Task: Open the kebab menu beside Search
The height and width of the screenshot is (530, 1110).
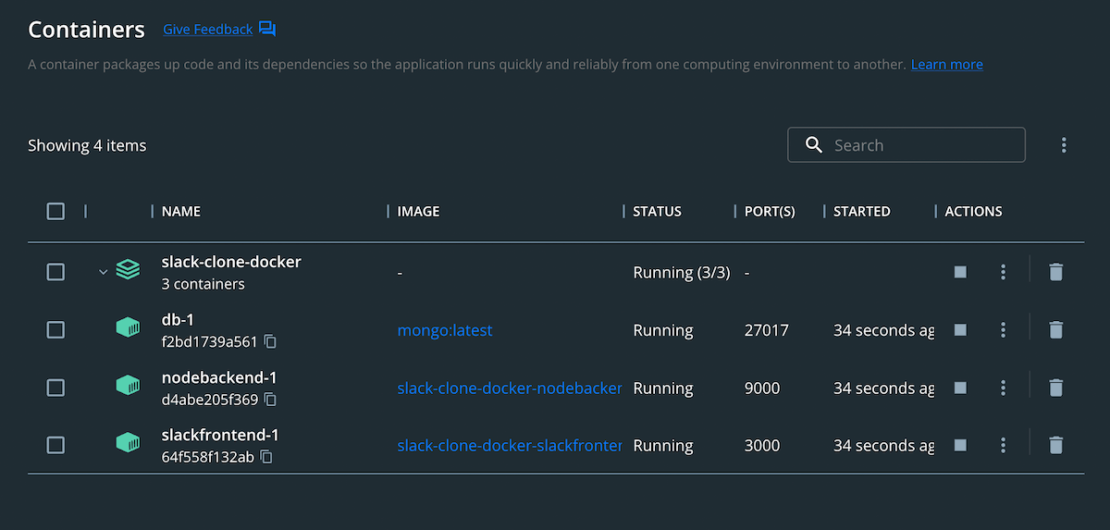Action: (1064, 146)
